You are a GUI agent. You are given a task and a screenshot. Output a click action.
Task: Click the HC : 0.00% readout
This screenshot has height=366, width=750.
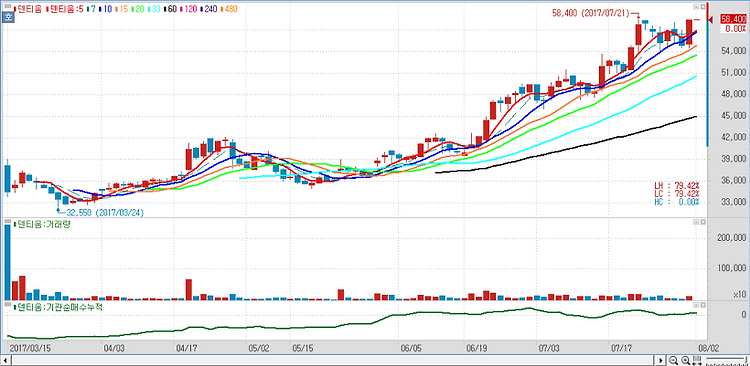[676, 202]
